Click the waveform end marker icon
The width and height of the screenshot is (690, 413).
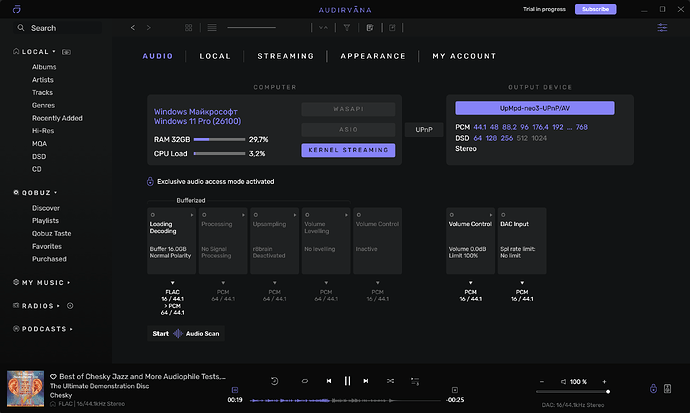tap(455, 390)
